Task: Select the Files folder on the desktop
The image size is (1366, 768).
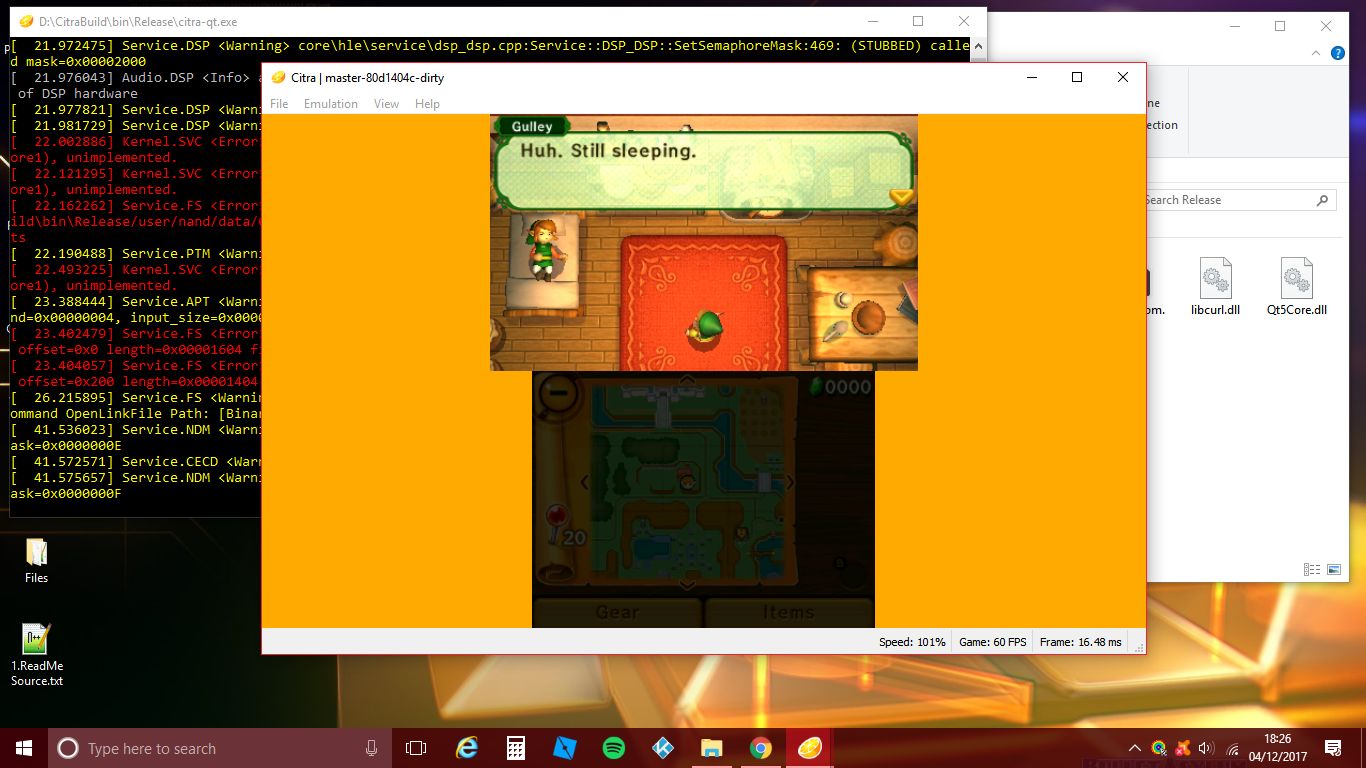Action: [x=37, y=560]
